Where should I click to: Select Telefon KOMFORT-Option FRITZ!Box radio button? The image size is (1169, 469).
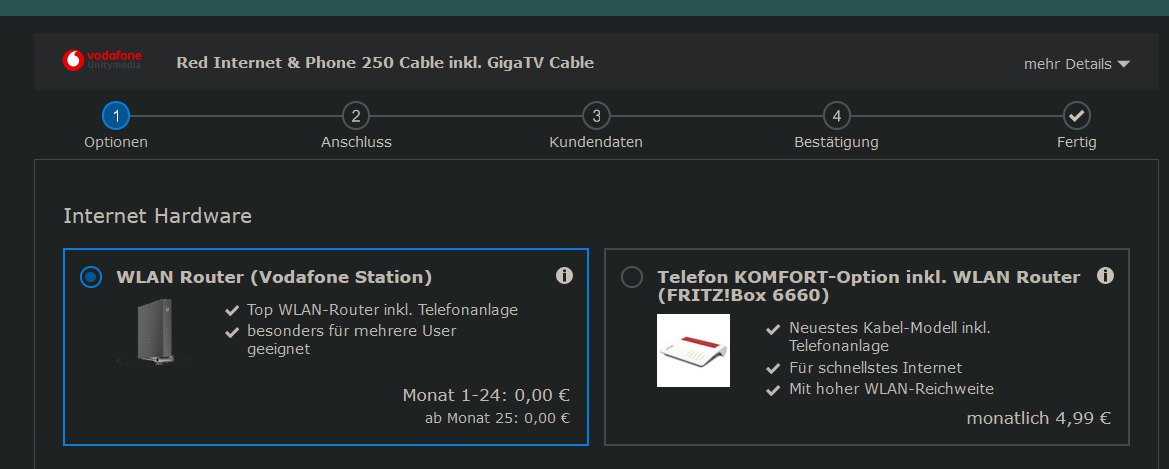[x=631, y=277]
